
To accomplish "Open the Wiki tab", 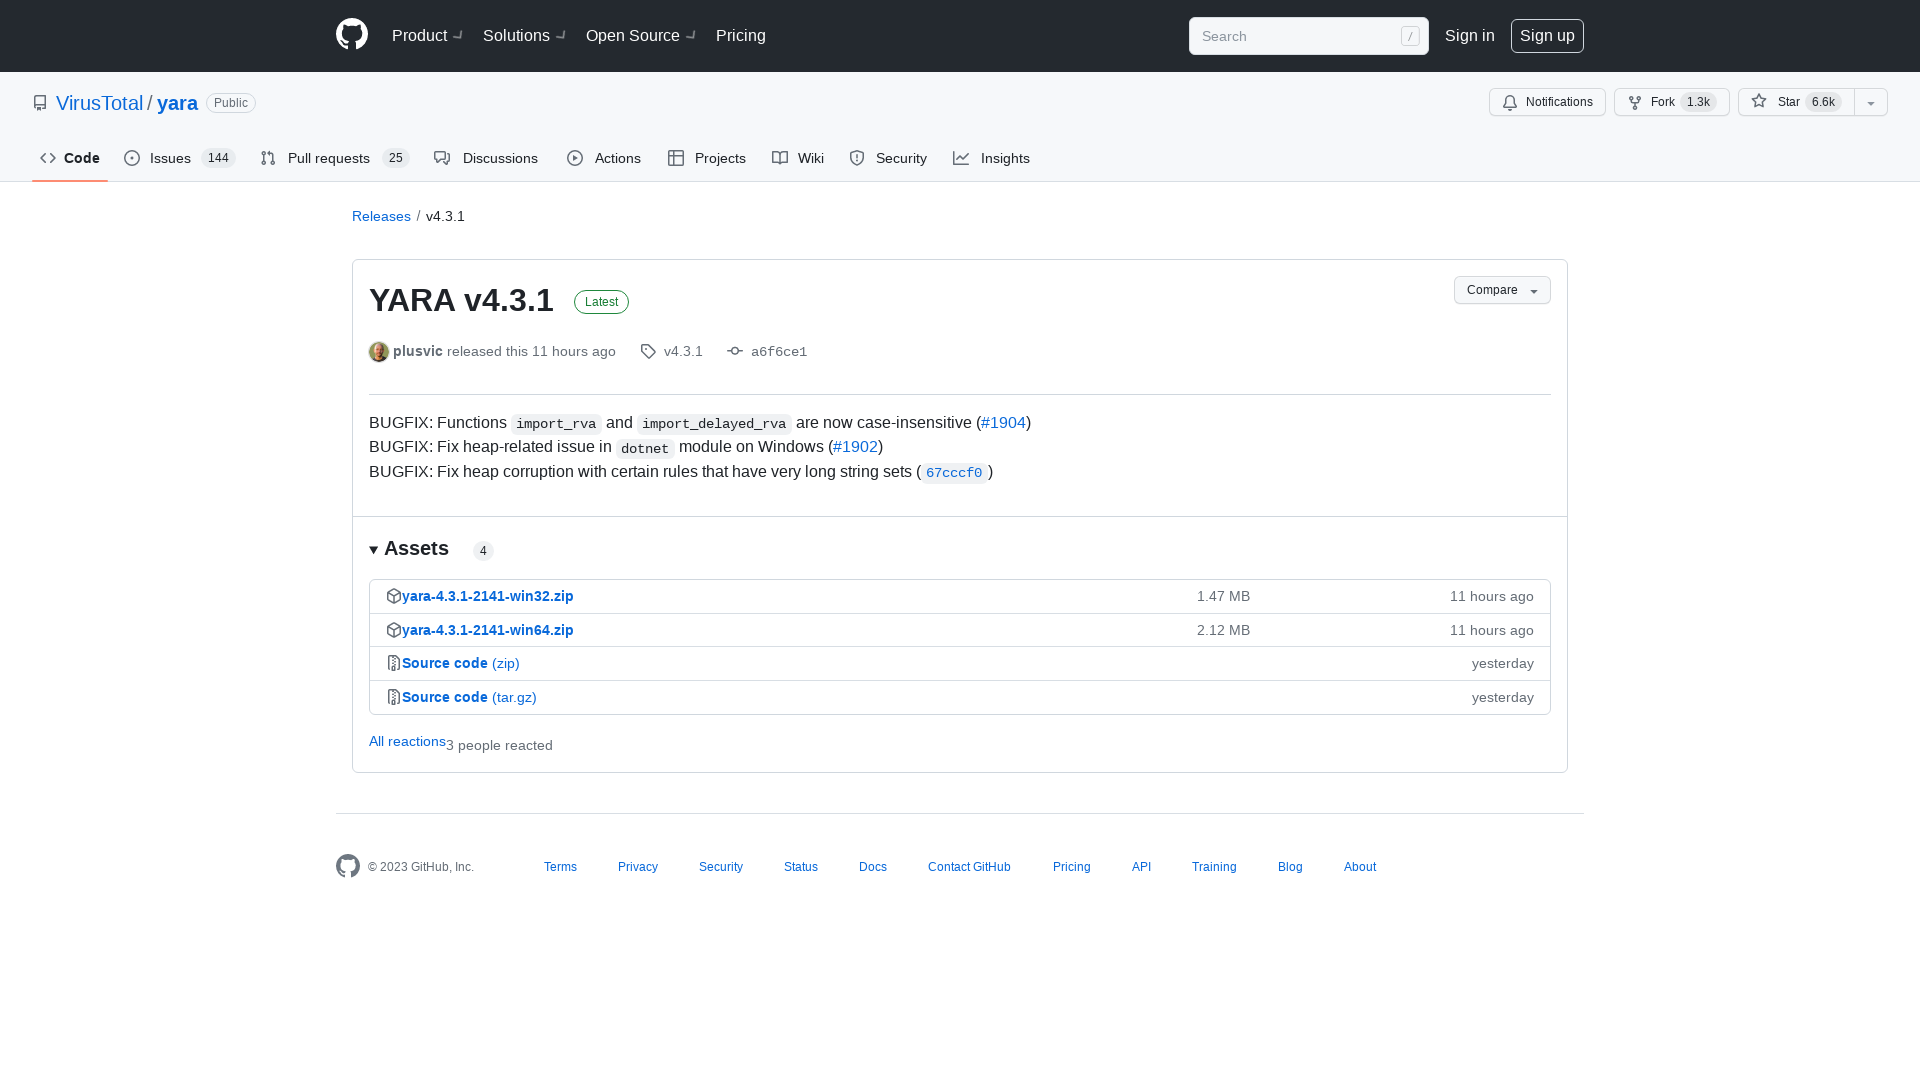I will coord(798,158).
